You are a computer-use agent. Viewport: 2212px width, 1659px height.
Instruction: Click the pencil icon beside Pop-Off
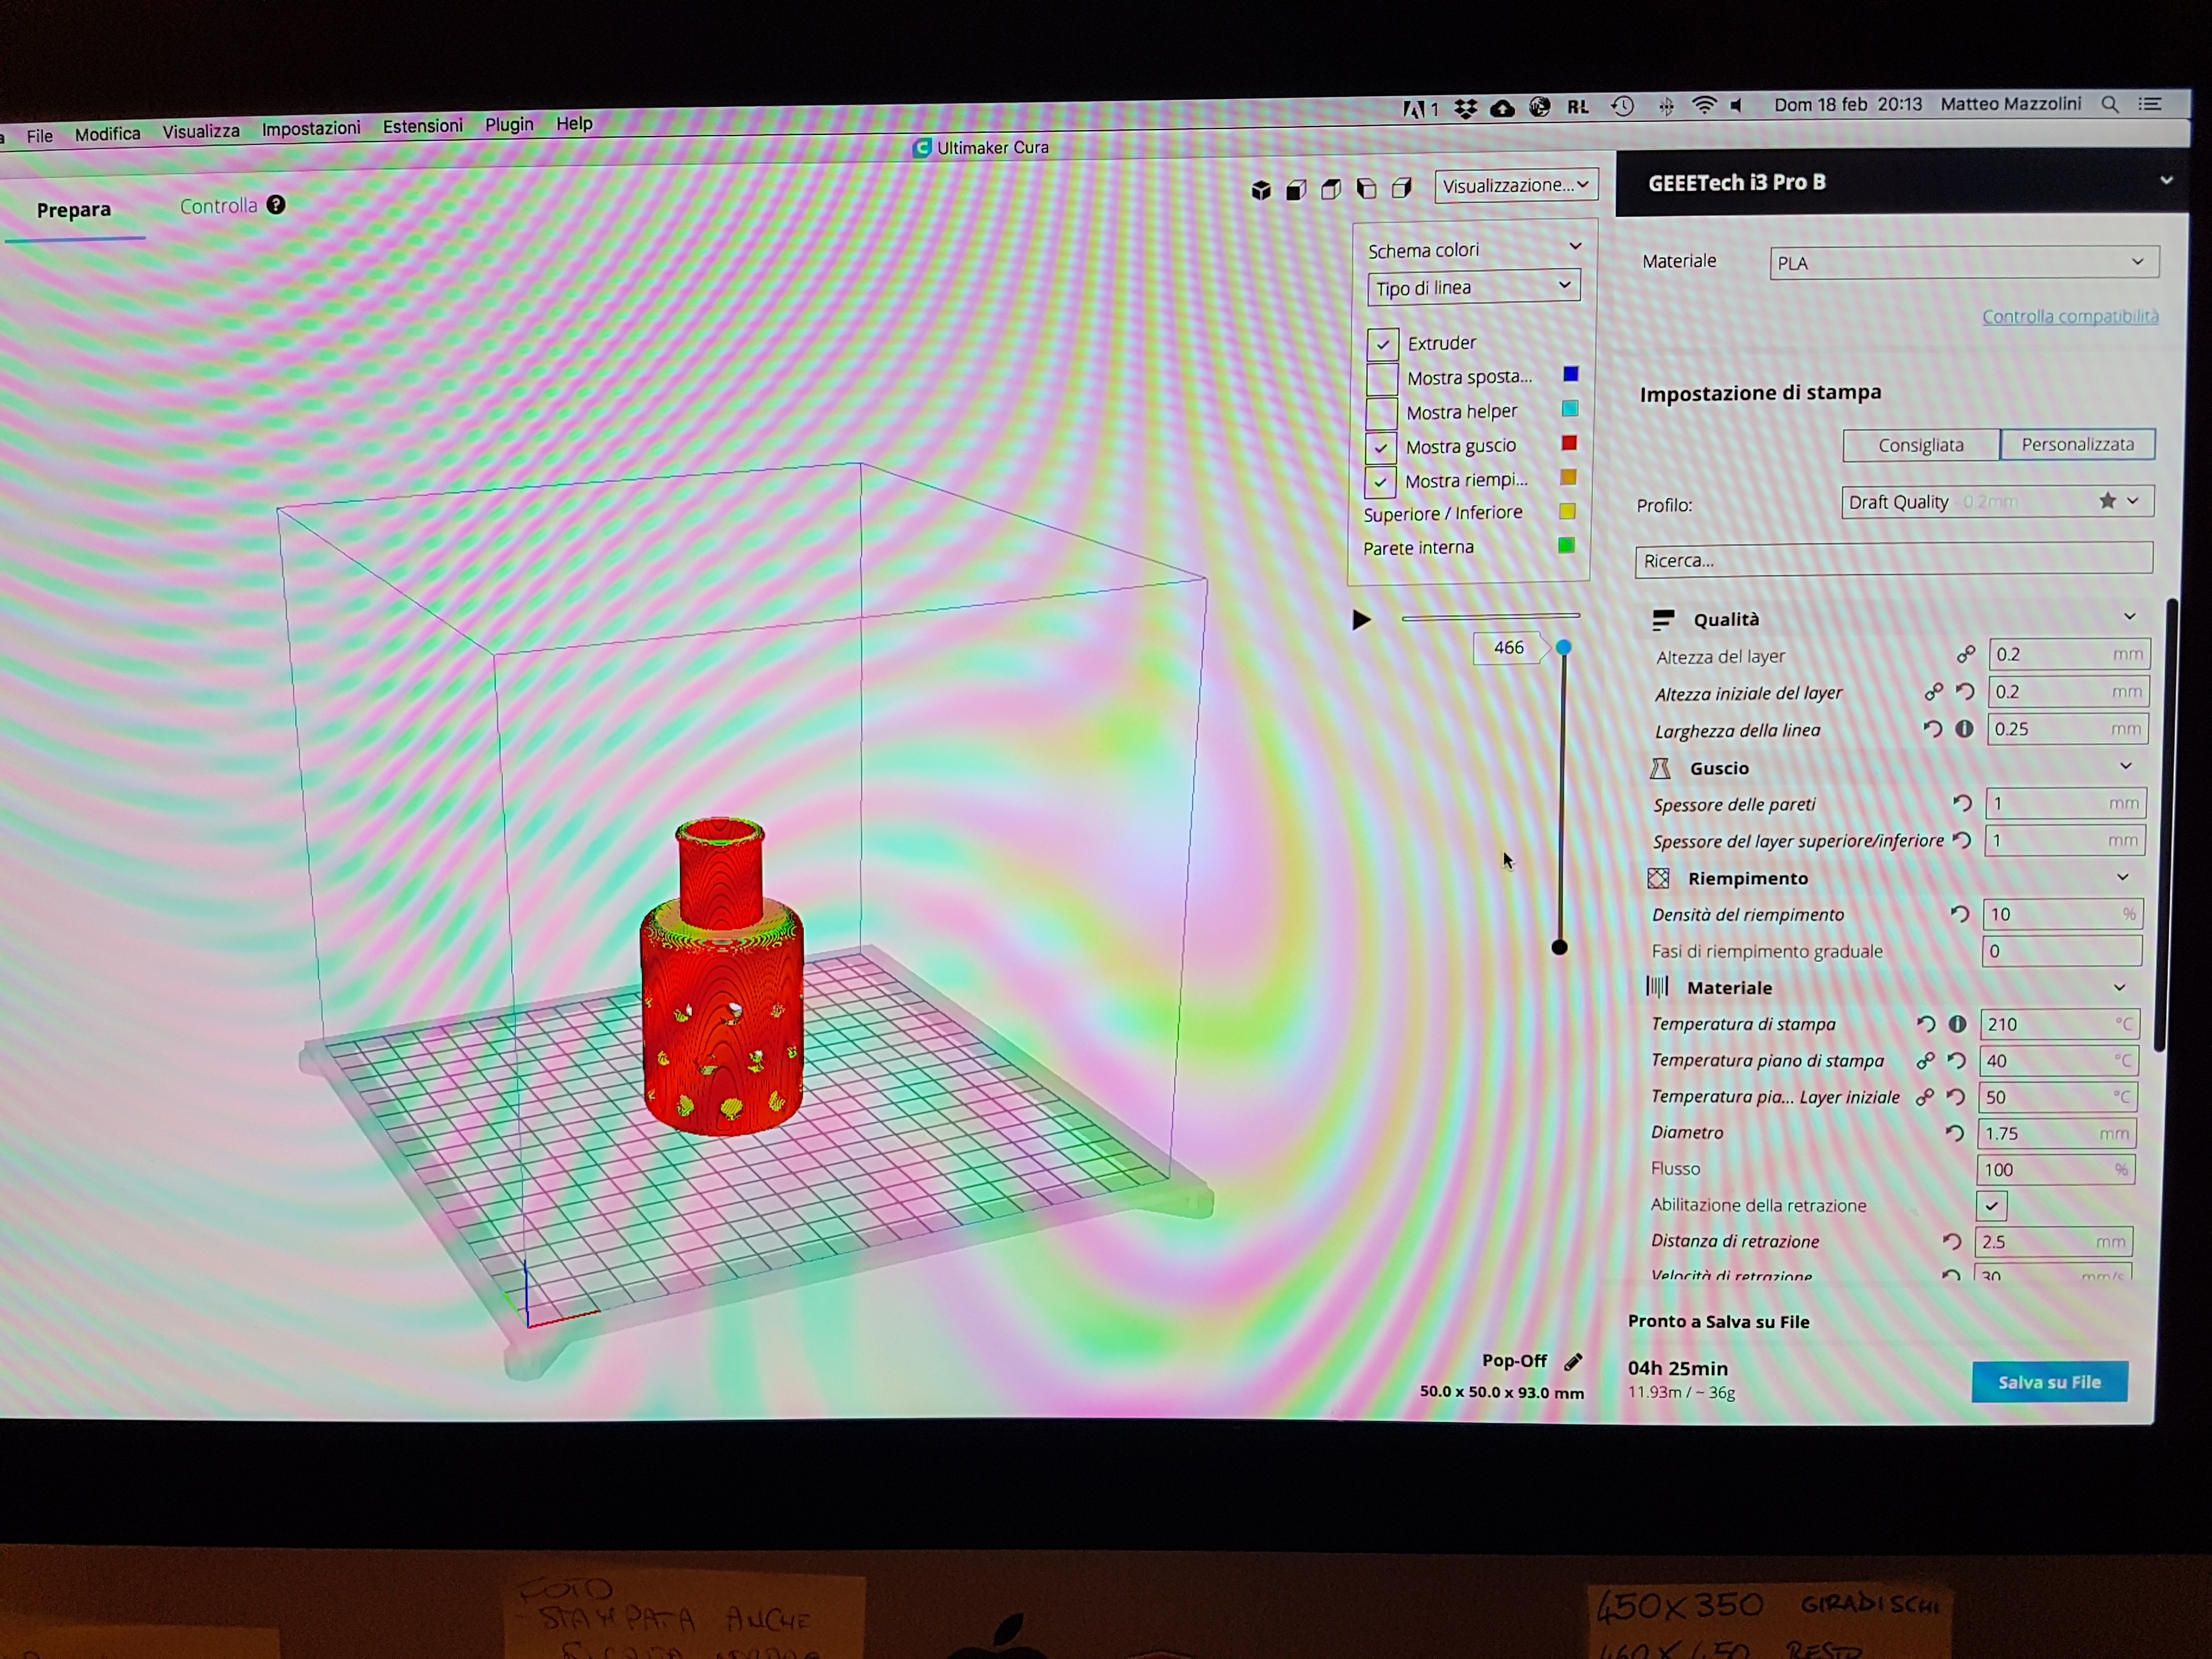click(1573, 1361)
